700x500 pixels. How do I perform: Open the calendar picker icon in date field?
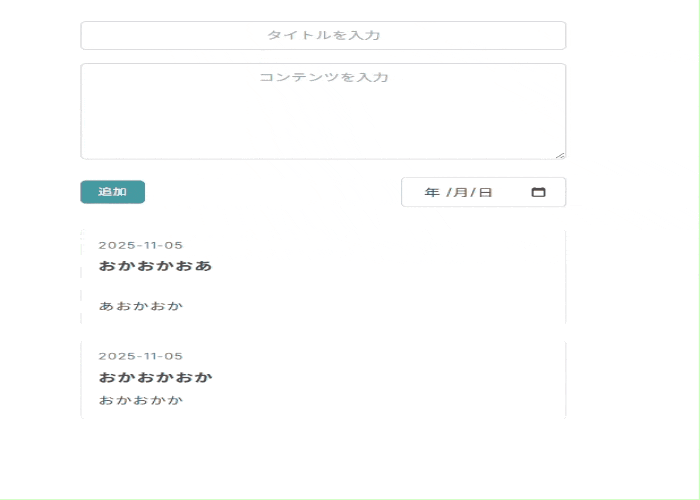(x=538, y=192)
